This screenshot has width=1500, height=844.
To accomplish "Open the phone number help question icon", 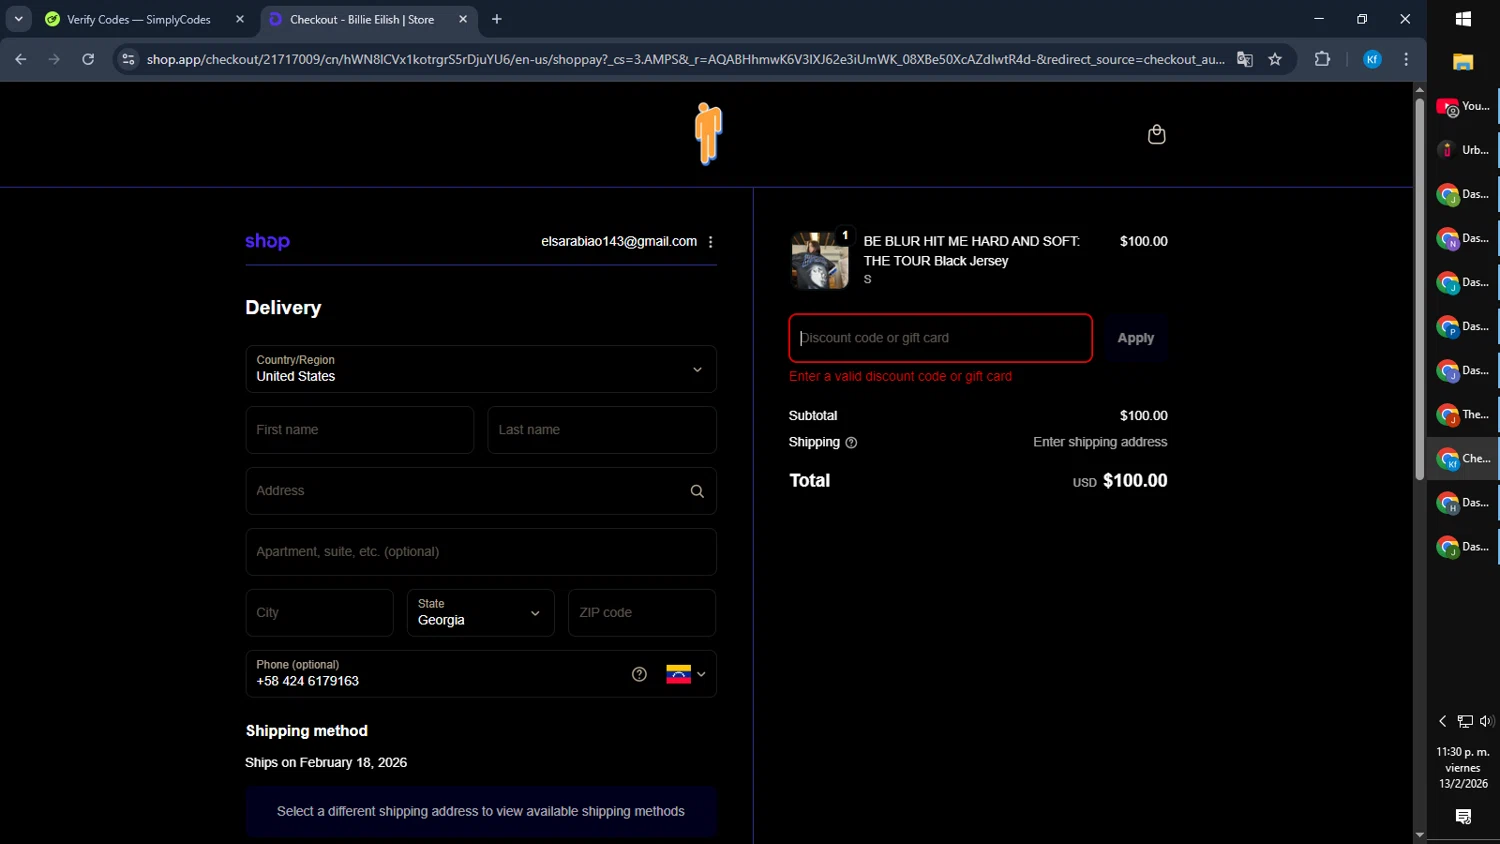I will tap(639, 674).
